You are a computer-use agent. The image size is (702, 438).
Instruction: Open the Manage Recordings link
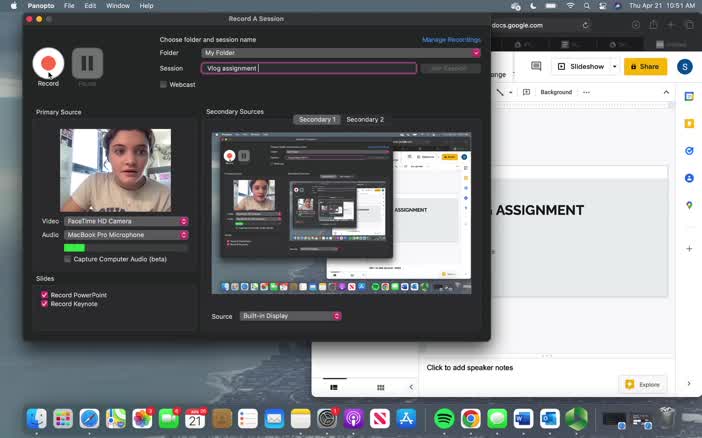pyautogui.click(x=451, y=40)
